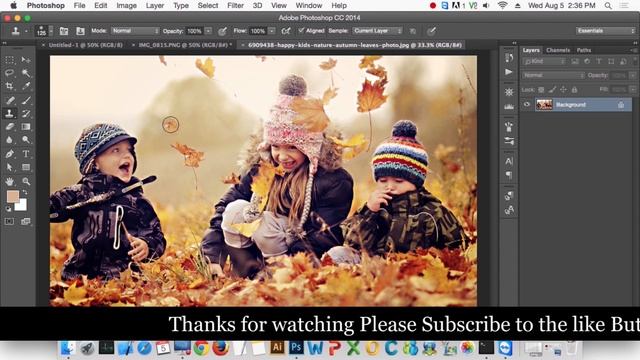Open the Brush panel toggle in options bar
This screenshot has width=640, height=360.
coord(64,31)
